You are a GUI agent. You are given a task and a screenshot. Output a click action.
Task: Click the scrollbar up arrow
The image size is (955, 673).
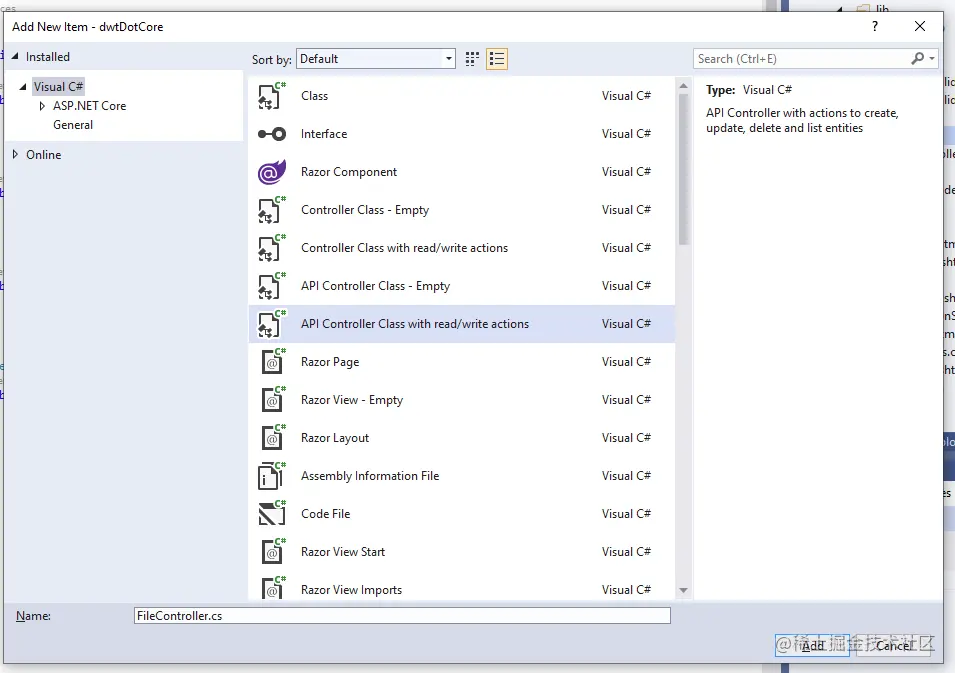coord(683,86)
